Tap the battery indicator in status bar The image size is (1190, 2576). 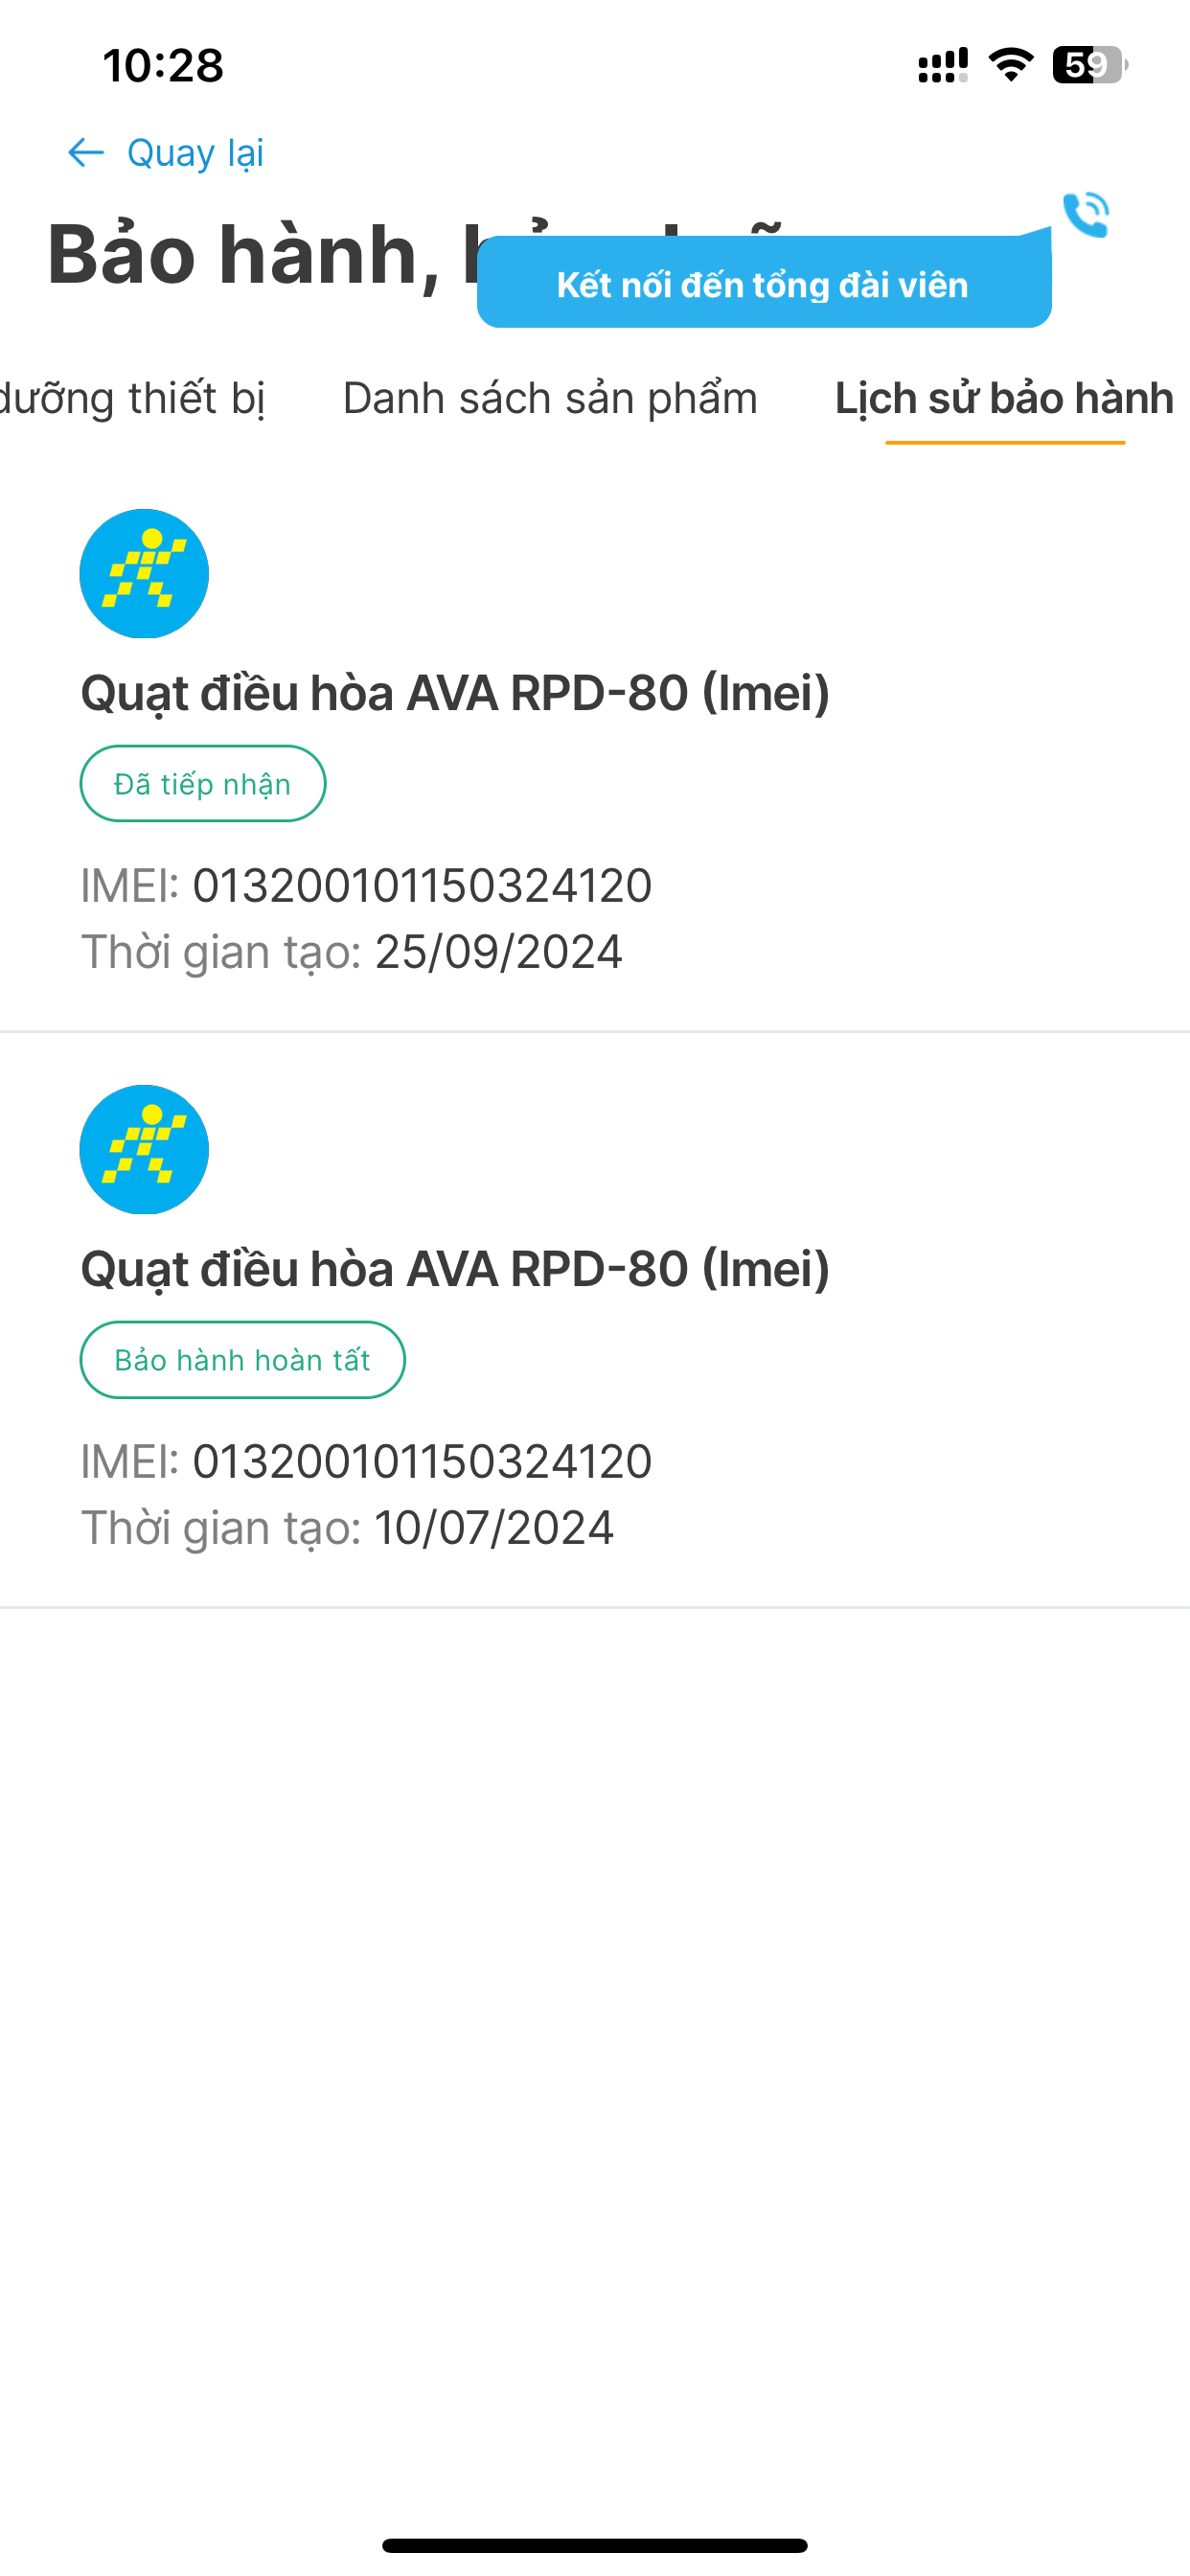click(1089, 65)
